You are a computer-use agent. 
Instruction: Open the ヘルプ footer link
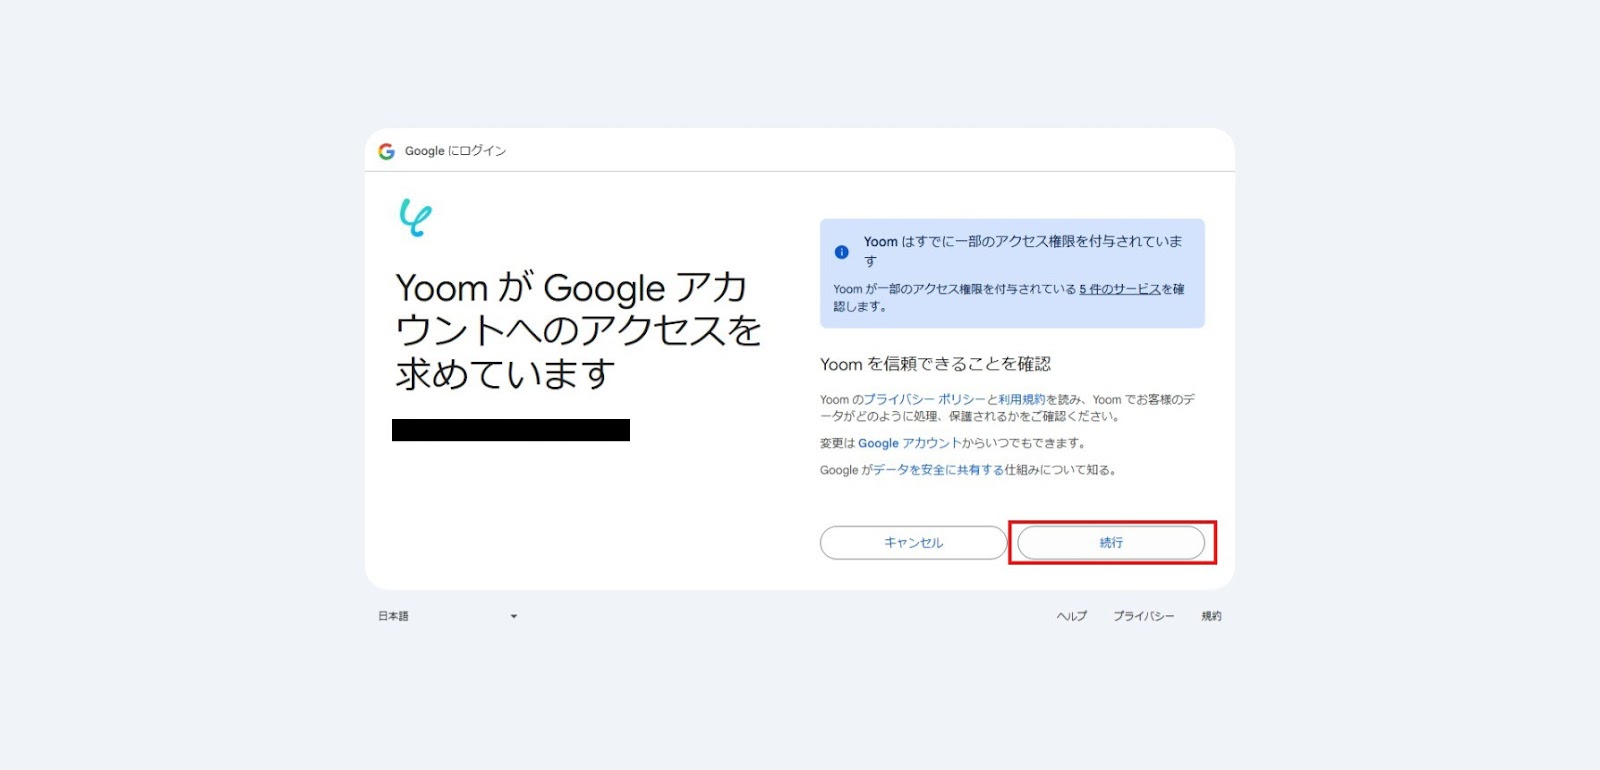point(1071,616)
